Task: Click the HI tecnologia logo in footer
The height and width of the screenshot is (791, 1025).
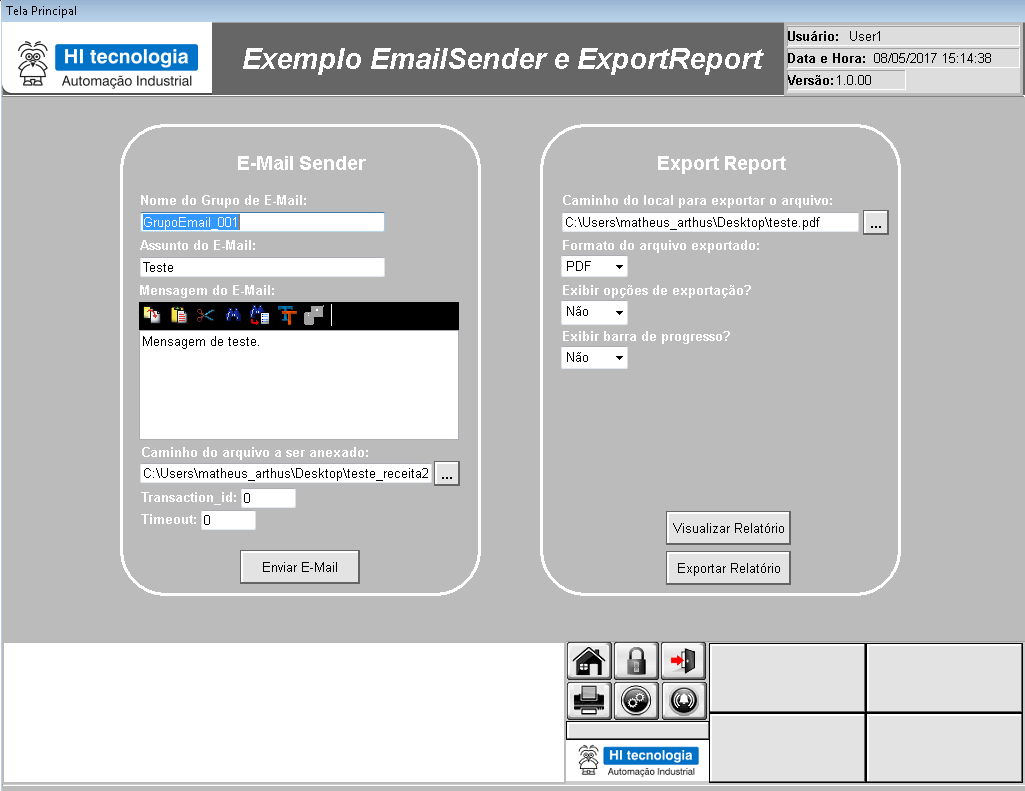Action: 637,760
